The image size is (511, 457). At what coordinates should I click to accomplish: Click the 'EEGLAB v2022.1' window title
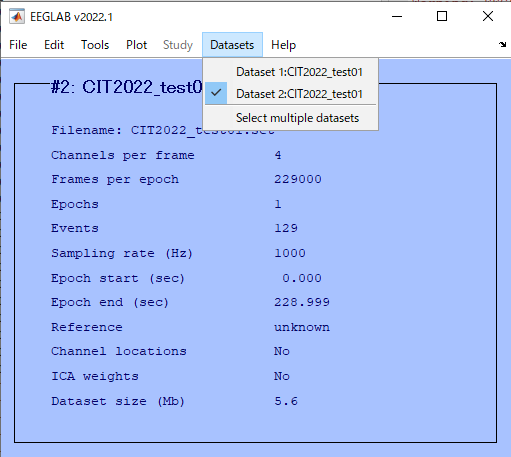(x=71, y=17)
